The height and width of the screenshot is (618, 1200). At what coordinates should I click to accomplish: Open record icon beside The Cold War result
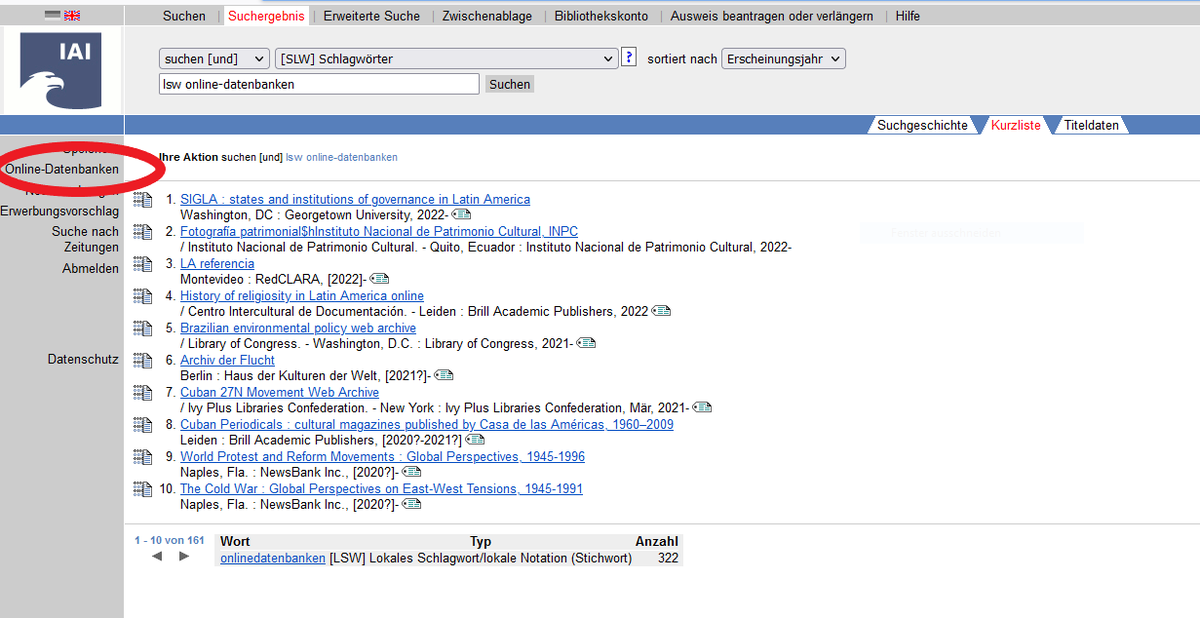point(142,489)
